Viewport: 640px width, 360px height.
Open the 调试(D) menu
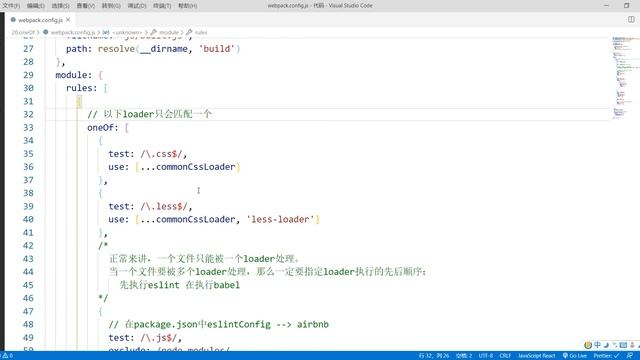point(137,6)
